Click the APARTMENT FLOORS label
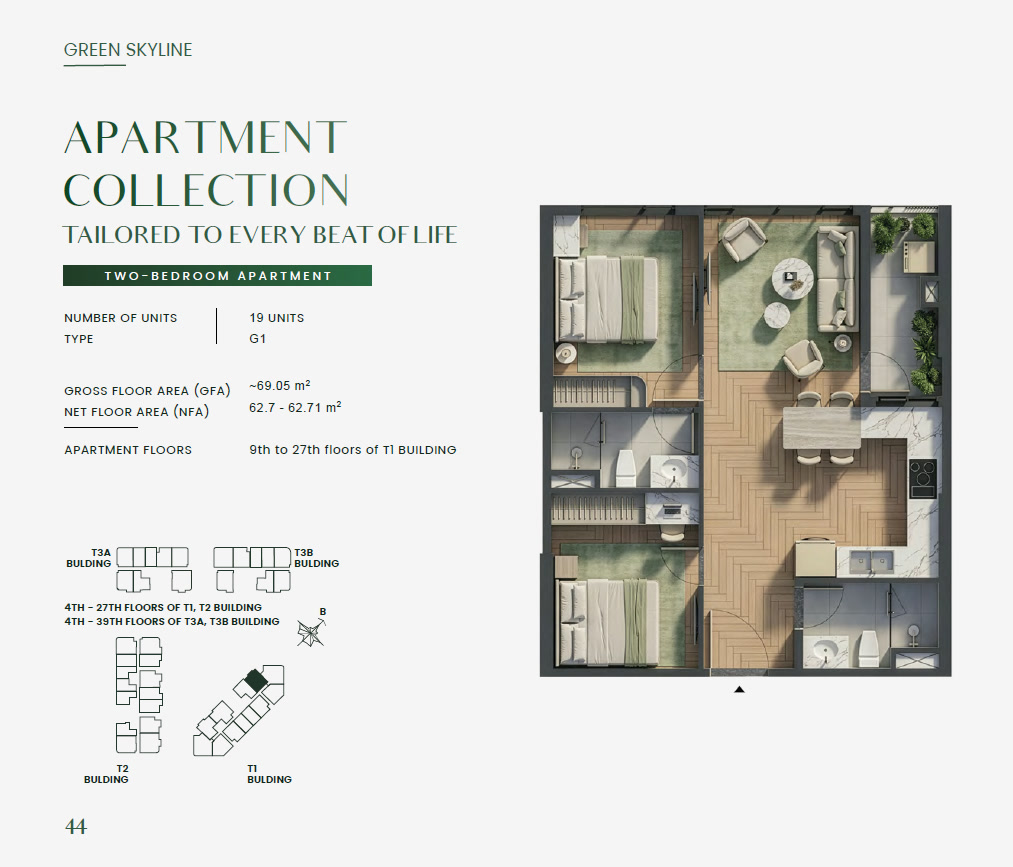Screen dimensions: 1013x867 click(128, 450)
